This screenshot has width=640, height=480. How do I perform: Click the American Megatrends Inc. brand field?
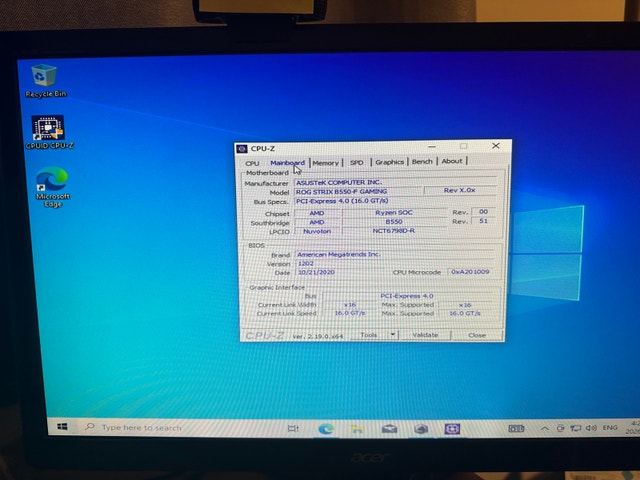pos(396,254)
